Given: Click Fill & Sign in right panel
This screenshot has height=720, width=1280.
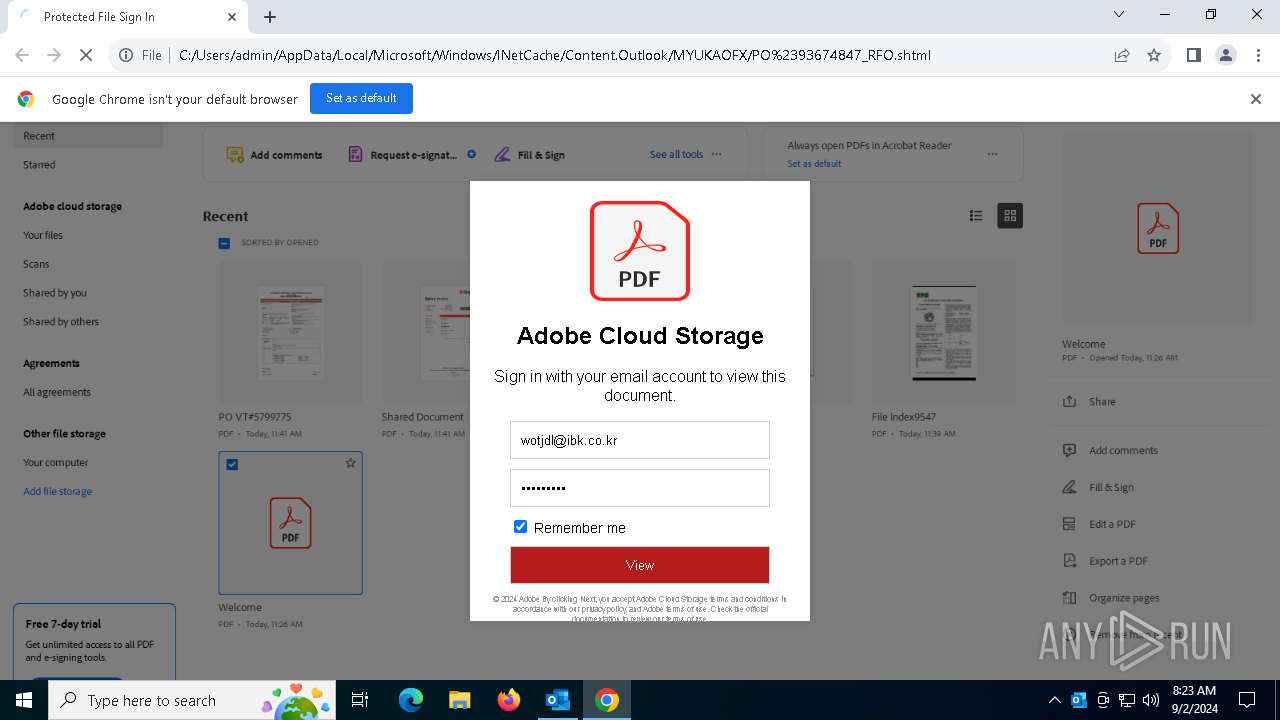Looking at the screenshot, I should [x=1098, y=488].
